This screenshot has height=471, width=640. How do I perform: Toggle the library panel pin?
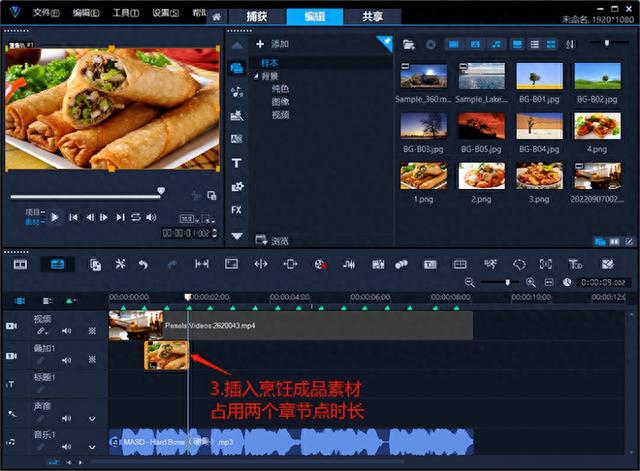tap(384, 43)
